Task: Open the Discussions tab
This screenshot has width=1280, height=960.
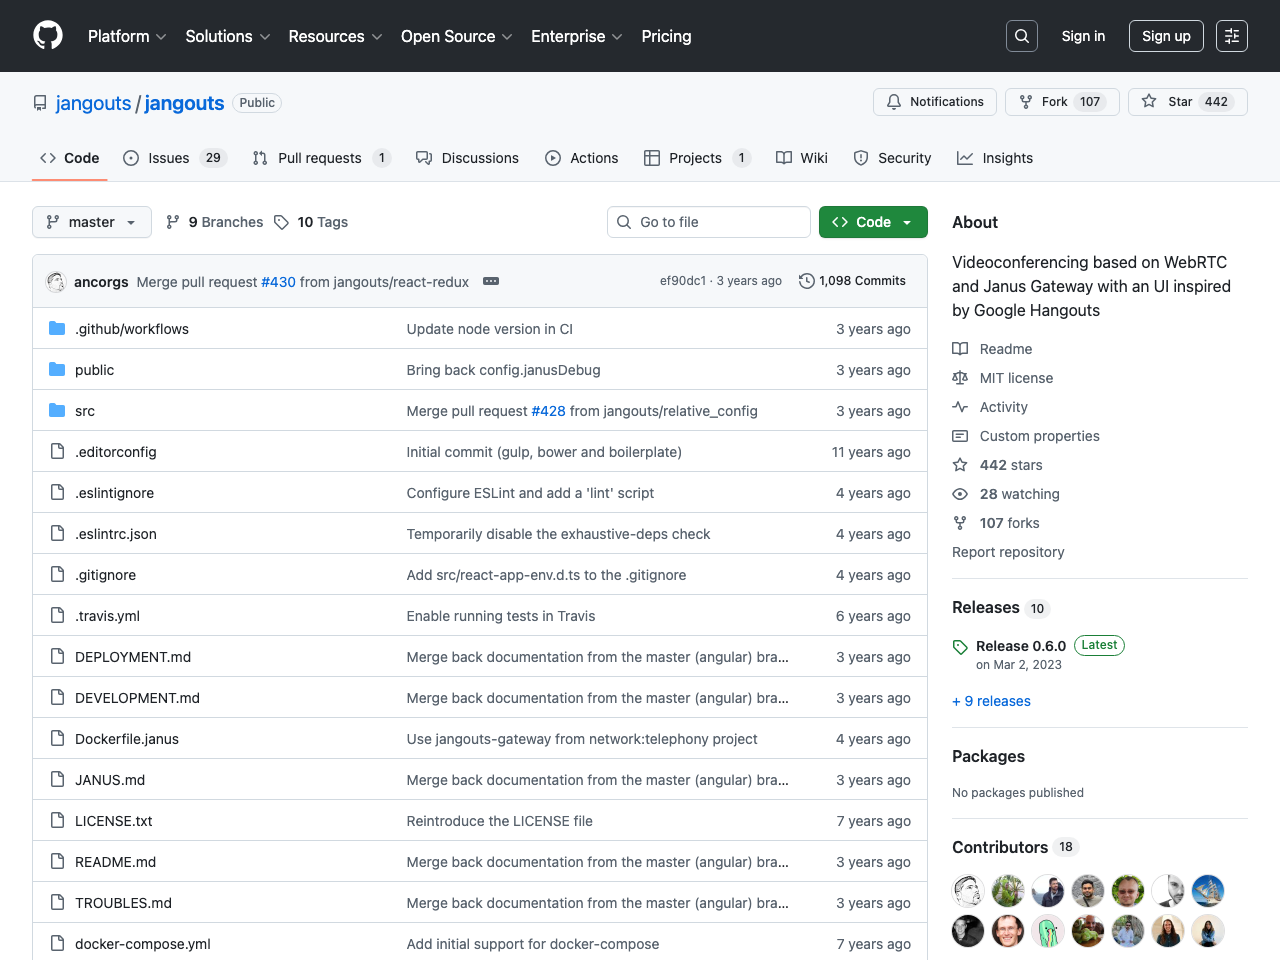Action: click(467, 157)
